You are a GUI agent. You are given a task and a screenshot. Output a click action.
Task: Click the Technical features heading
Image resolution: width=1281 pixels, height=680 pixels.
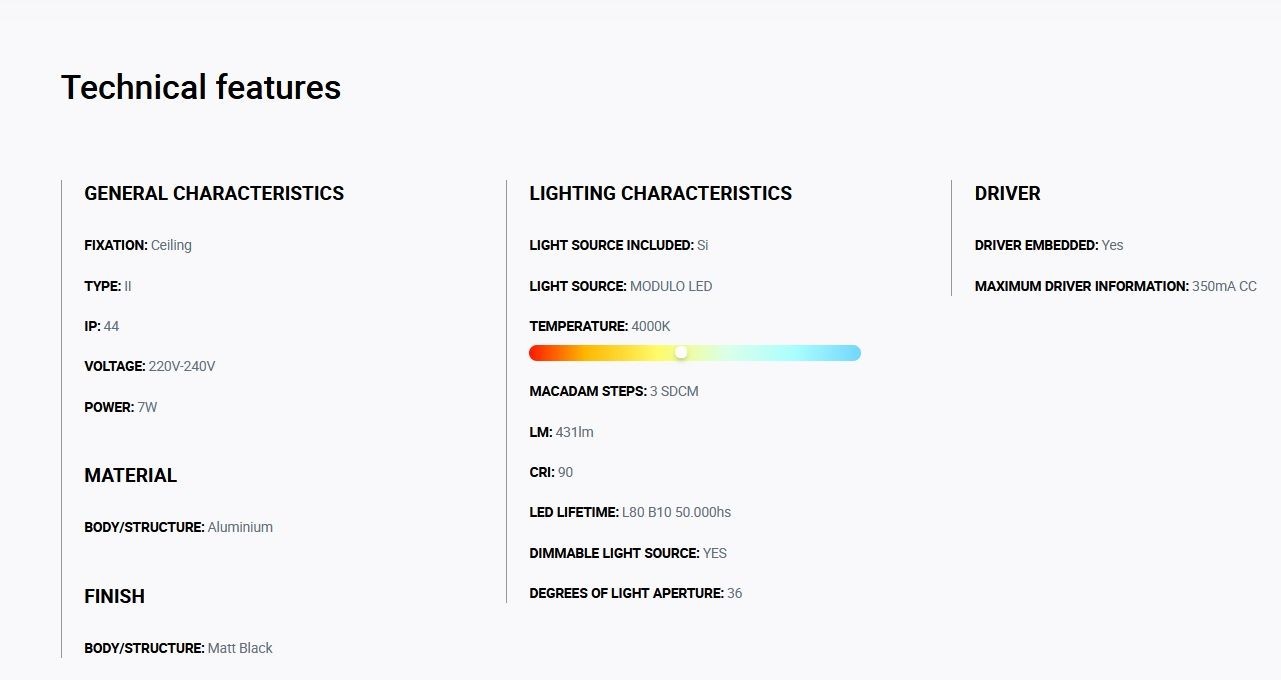pyautogui.click(x=201, y=88)
